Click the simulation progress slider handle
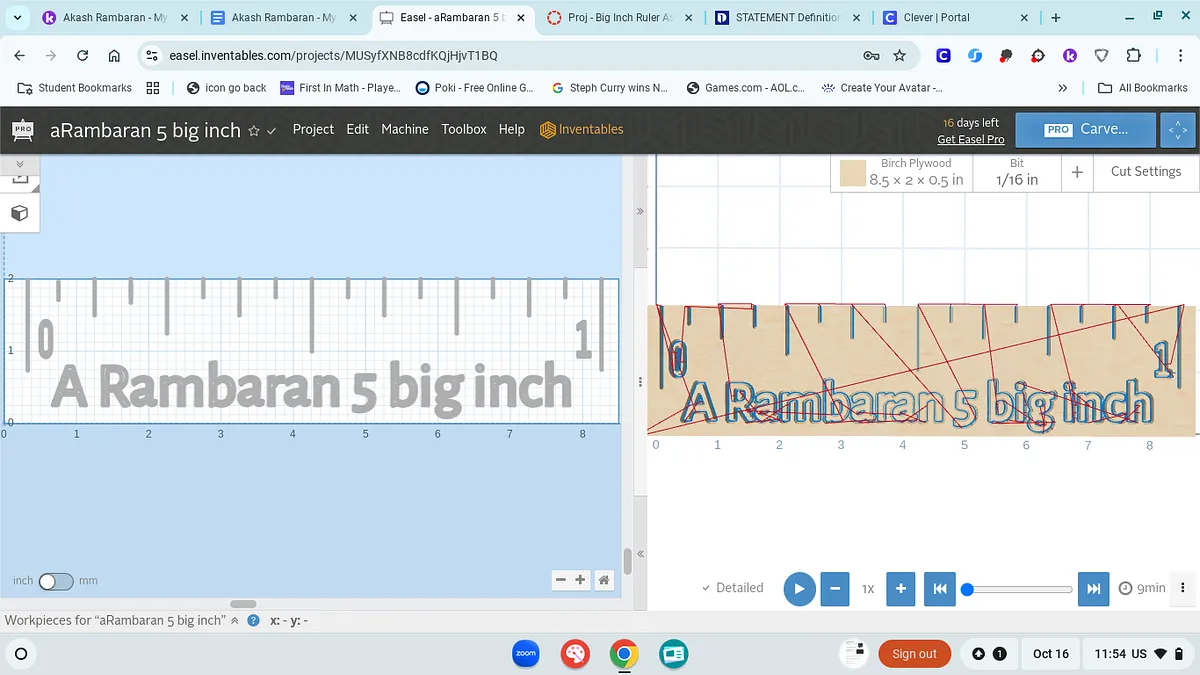Viewport: 1200px width, 675px height. coord(967,589)
